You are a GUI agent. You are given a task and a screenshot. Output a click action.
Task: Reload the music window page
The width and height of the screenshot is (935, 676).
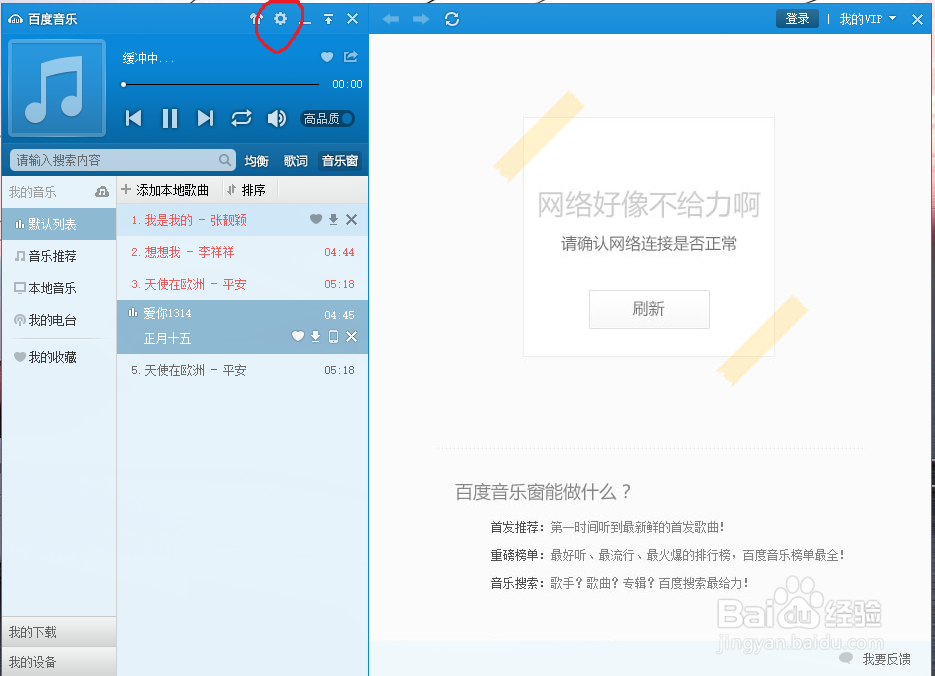pyautogui.click(x=452, y=19)
